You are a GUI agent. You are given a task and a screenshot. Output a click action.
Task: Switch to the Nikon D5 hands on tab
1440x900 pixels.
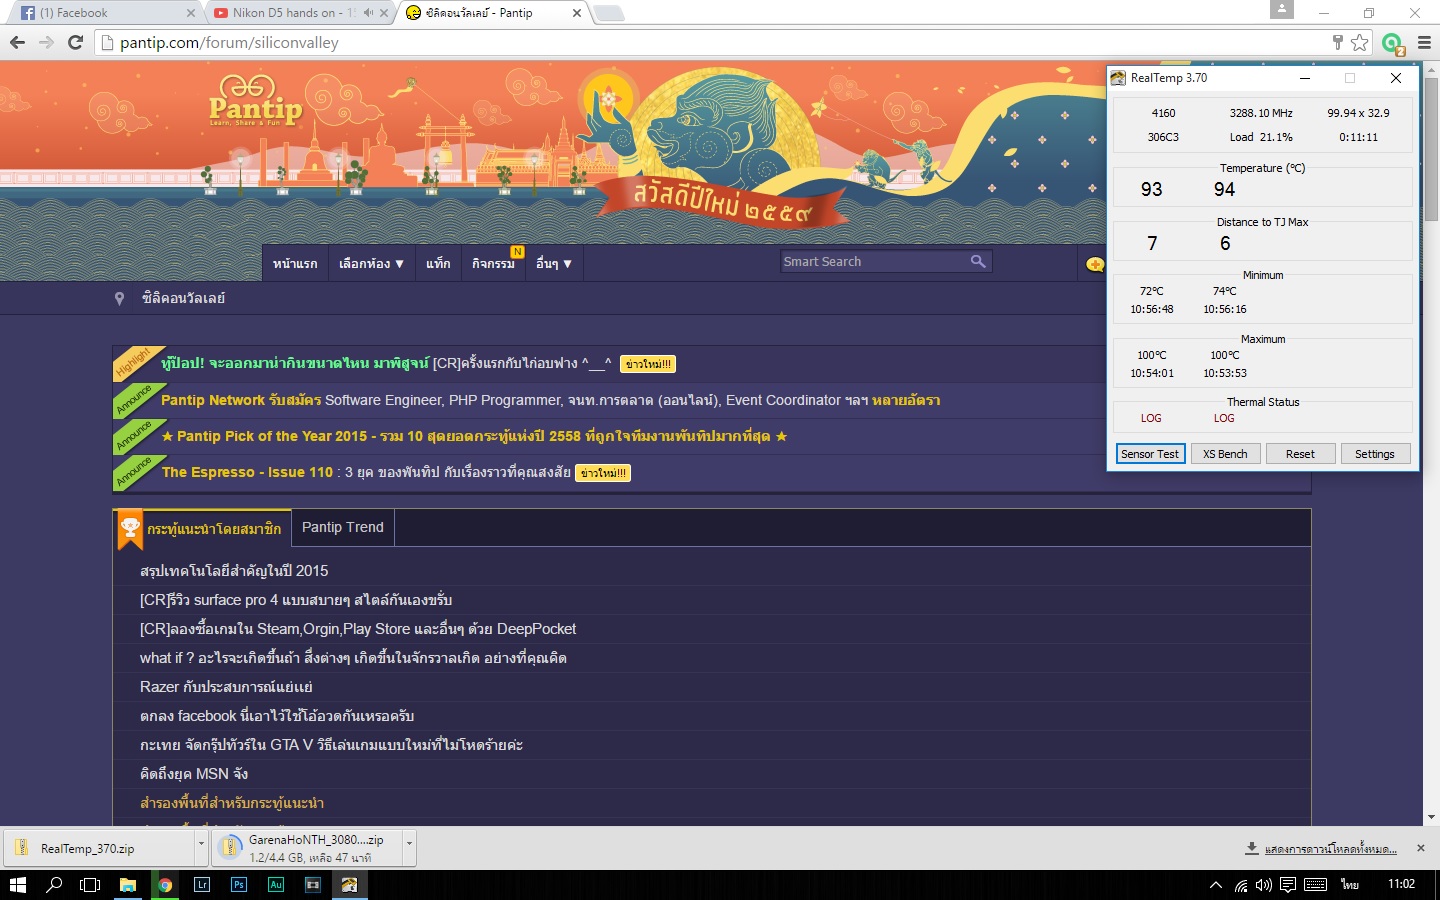point(299,13)
